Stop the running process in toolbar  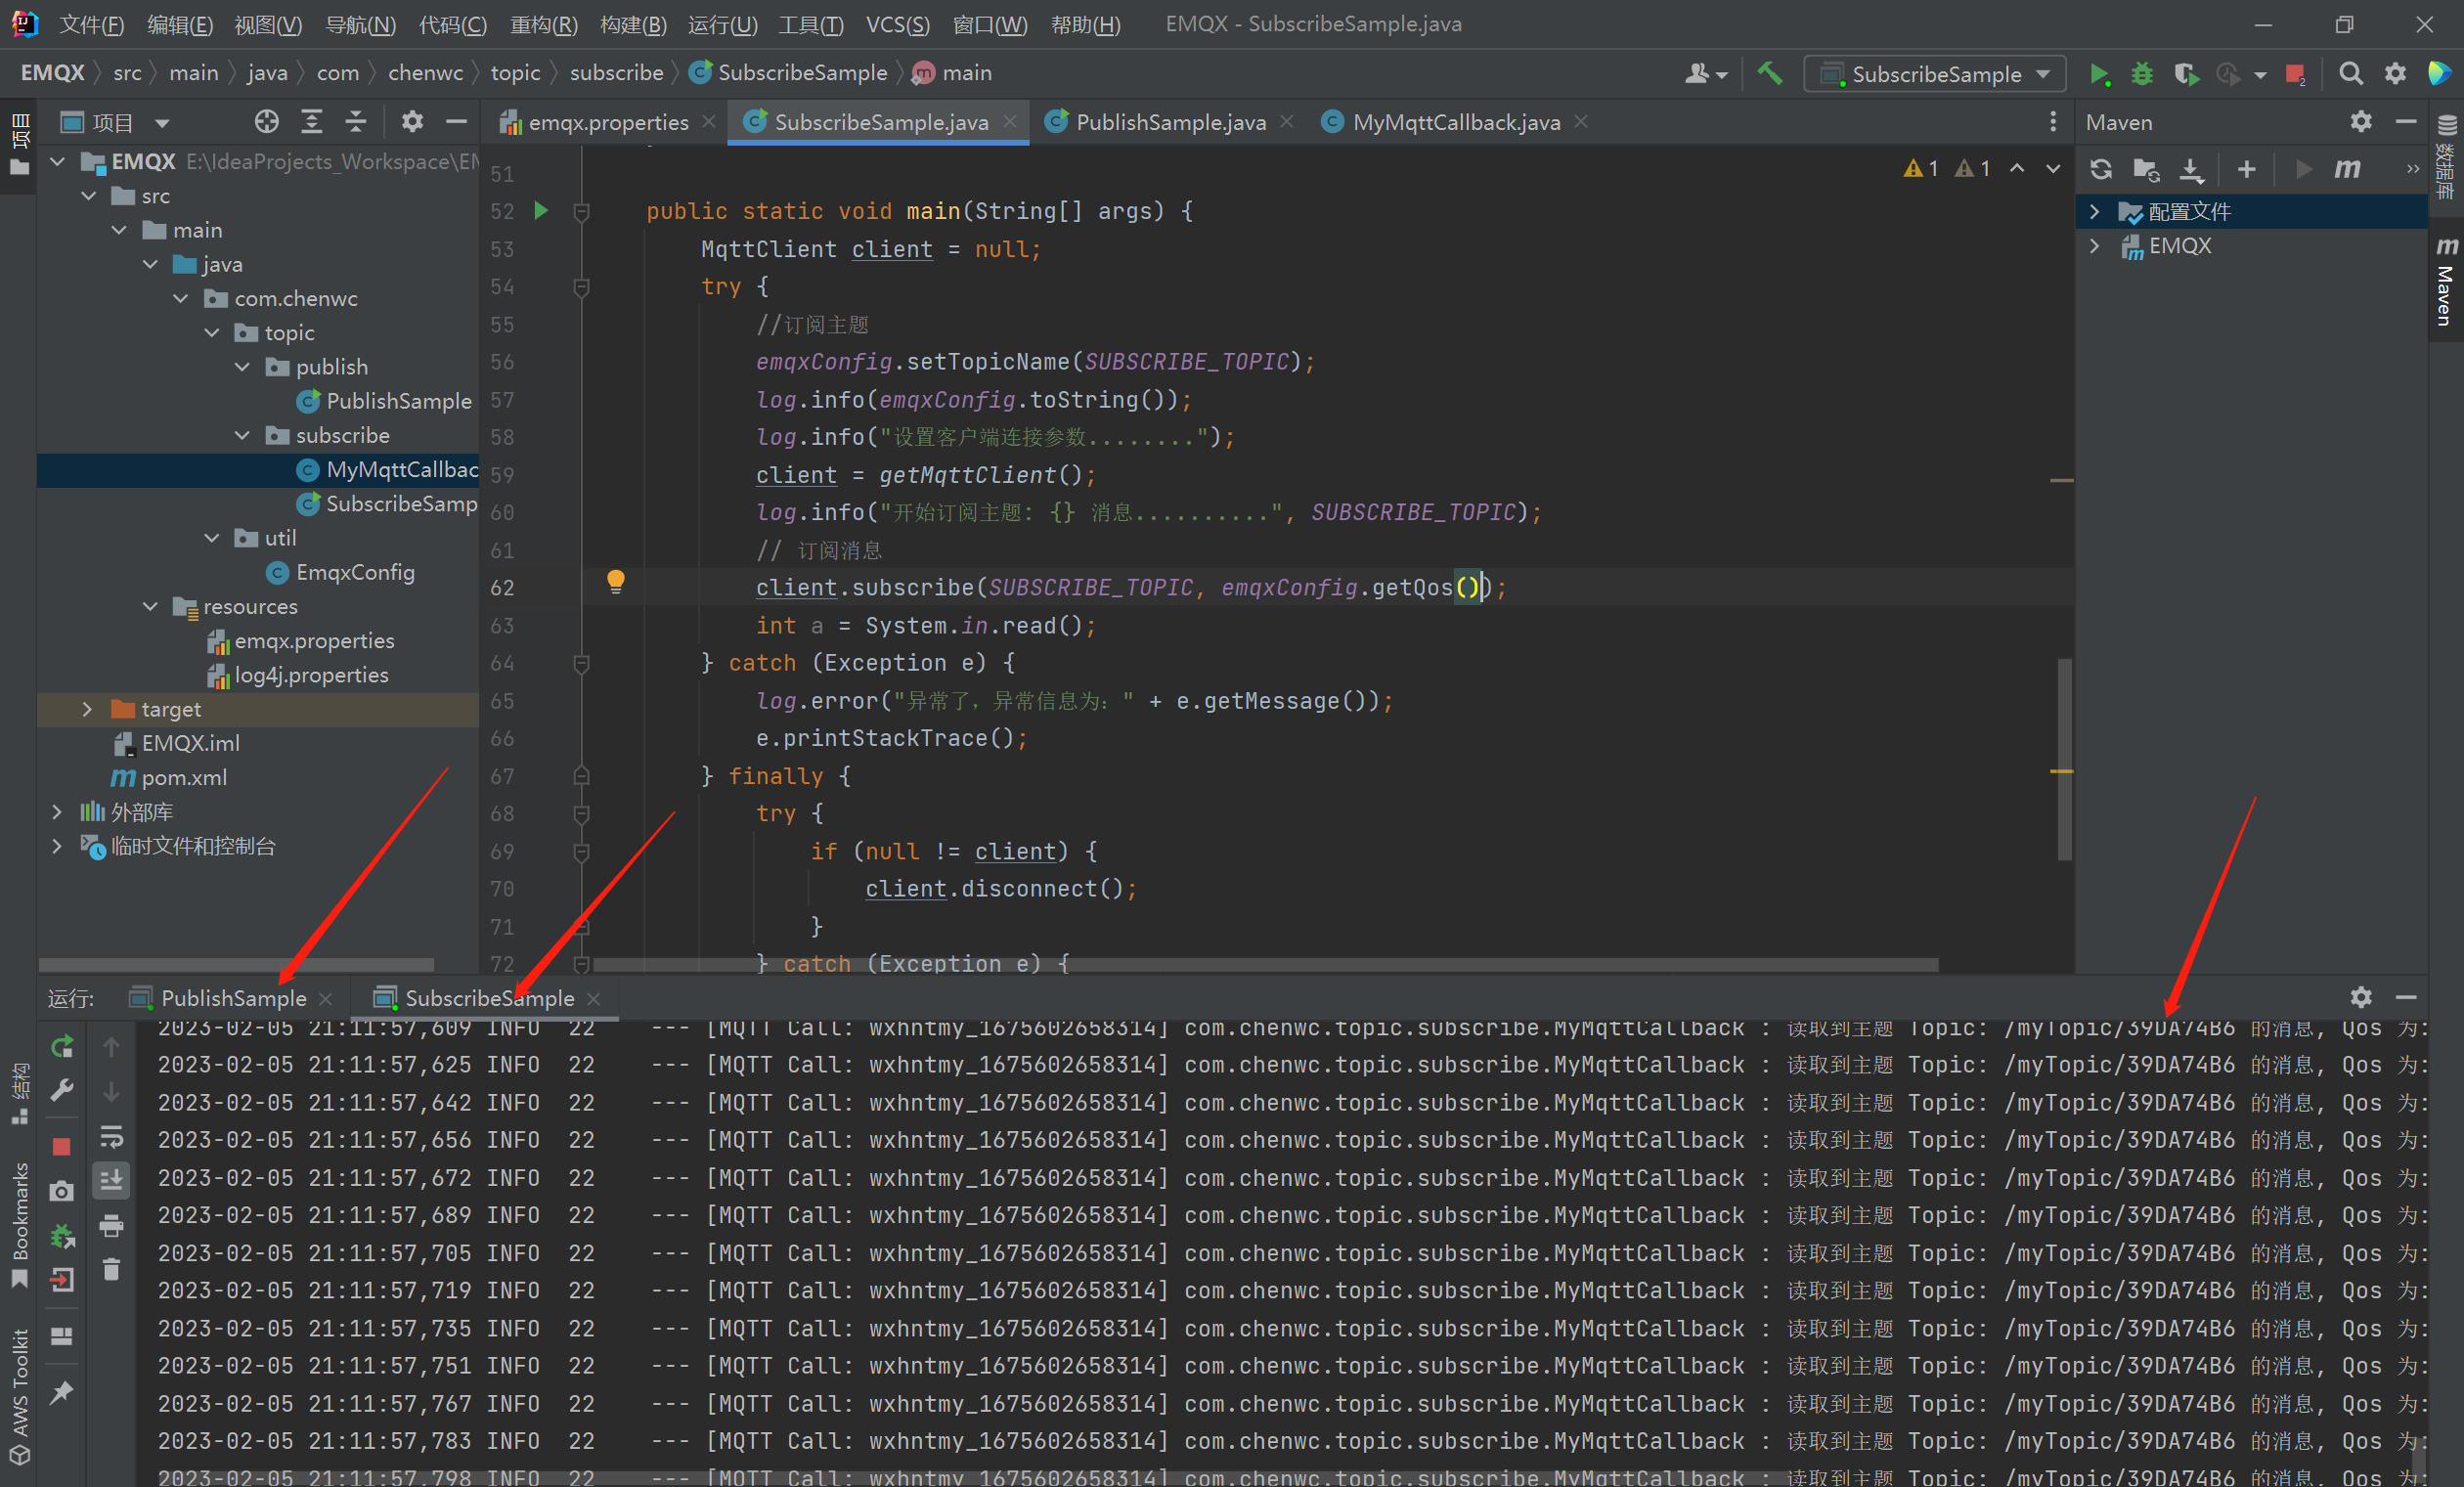tap(2295, 74)
